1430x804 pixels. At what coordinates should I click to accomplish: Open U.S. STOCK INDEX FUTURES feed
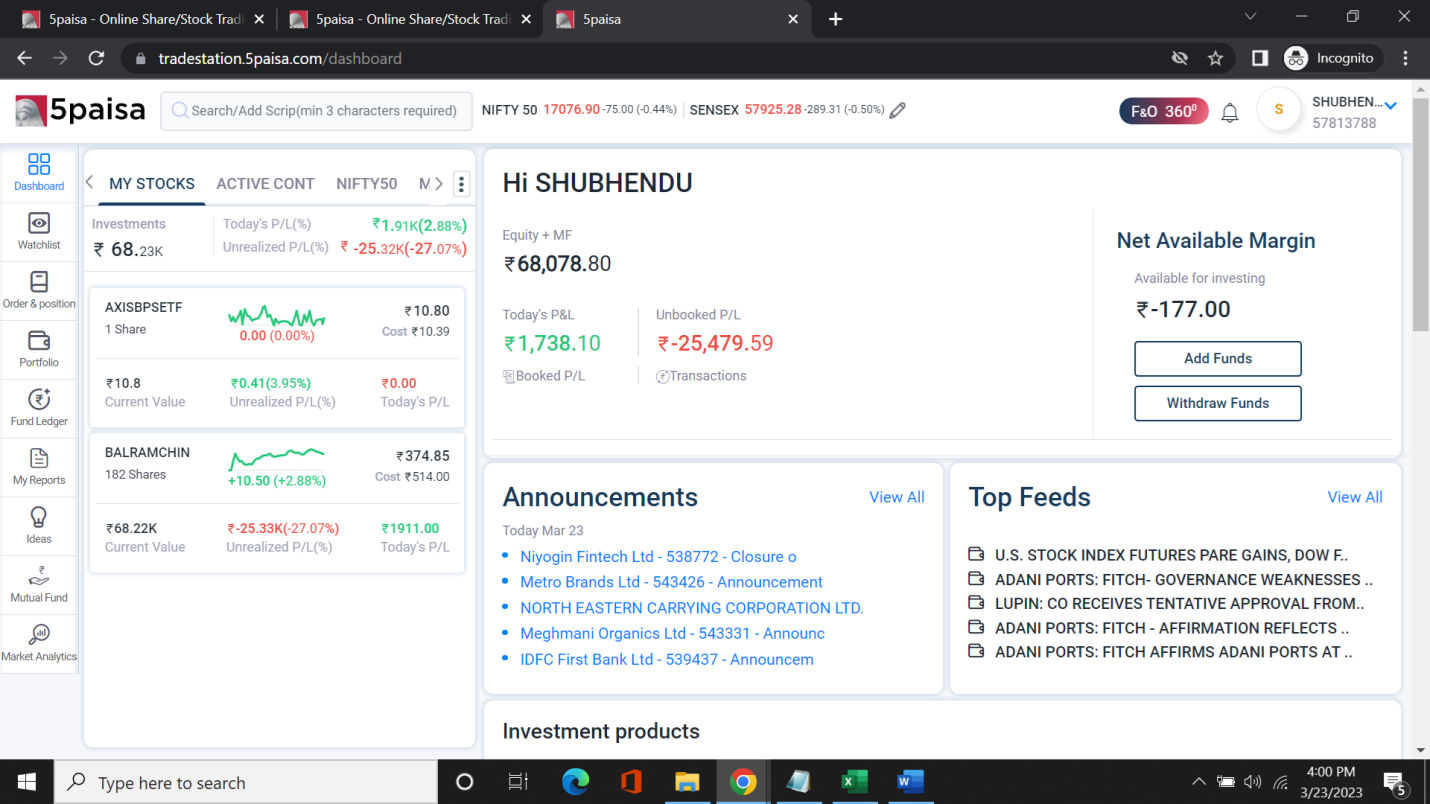click(x=1171, y=555)
